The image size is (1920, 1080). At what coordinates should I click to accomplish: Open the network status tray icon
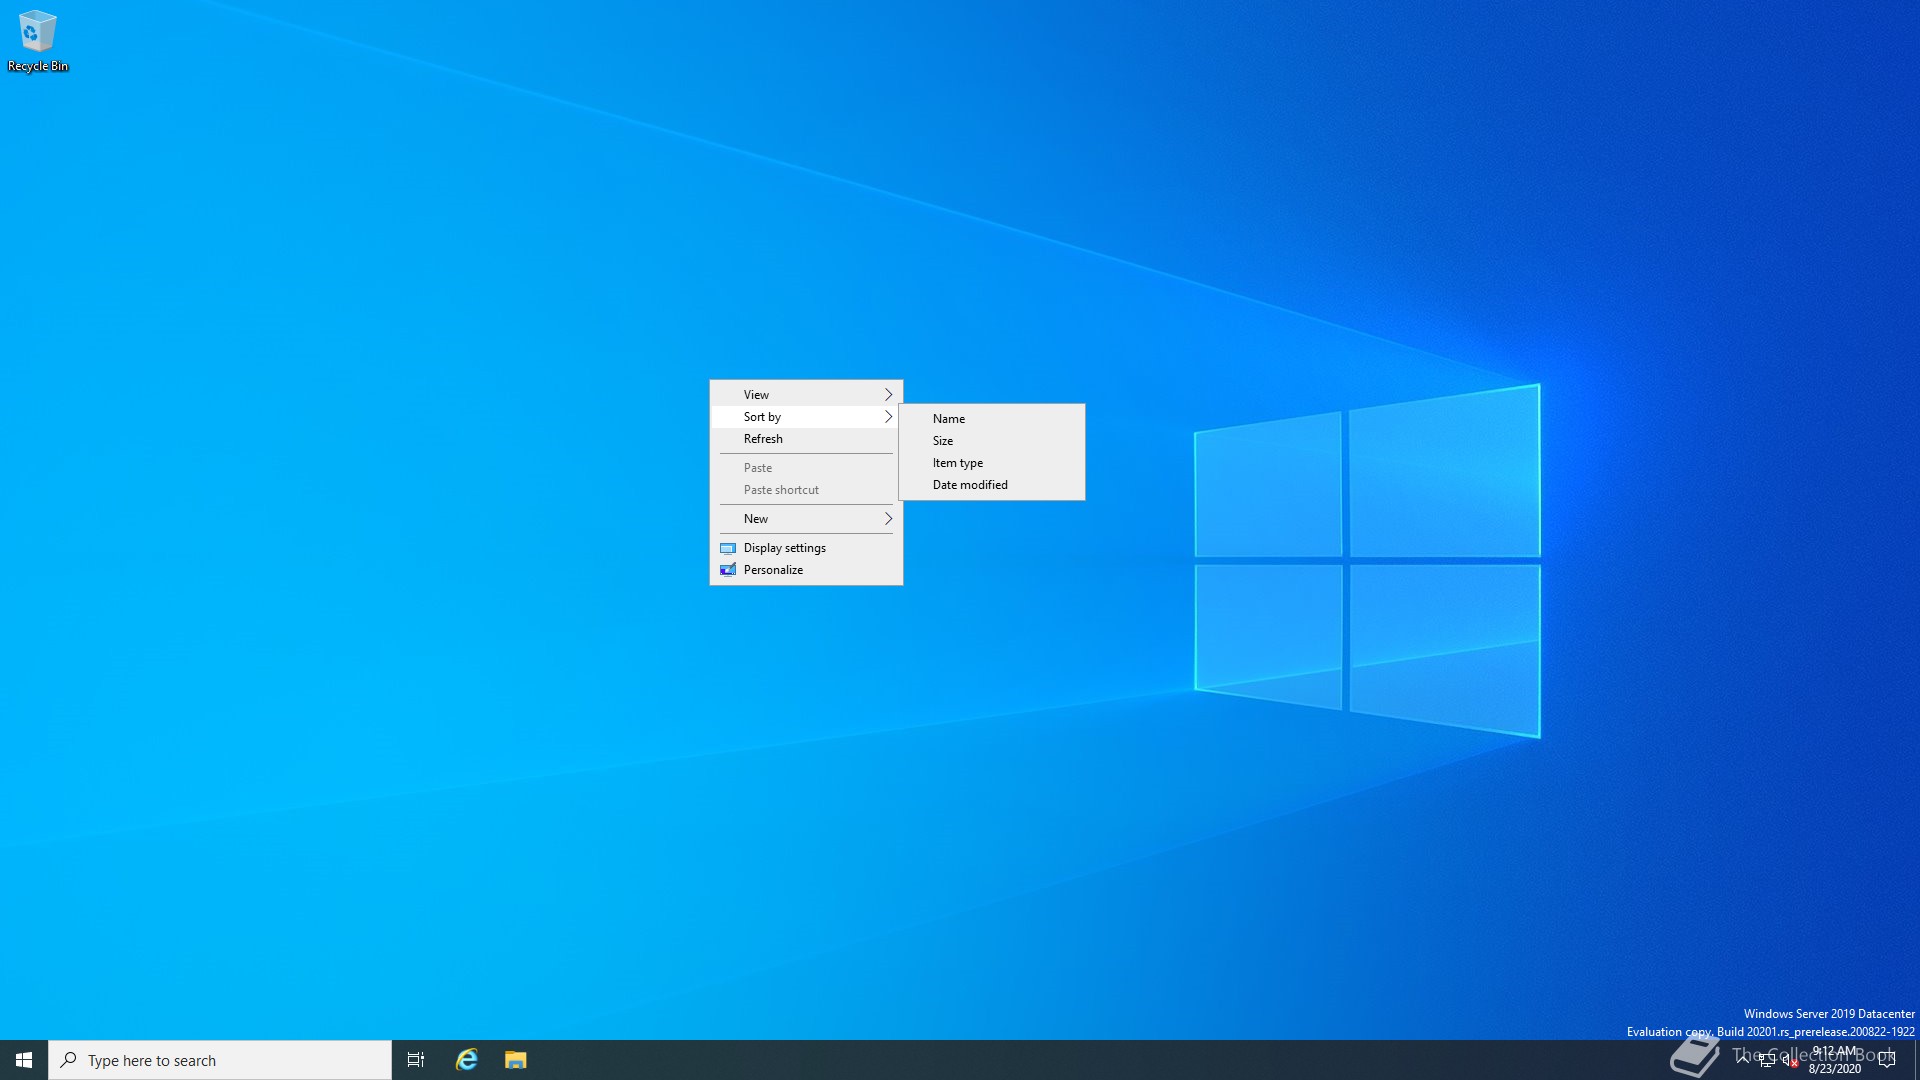pos(1767,1060)
